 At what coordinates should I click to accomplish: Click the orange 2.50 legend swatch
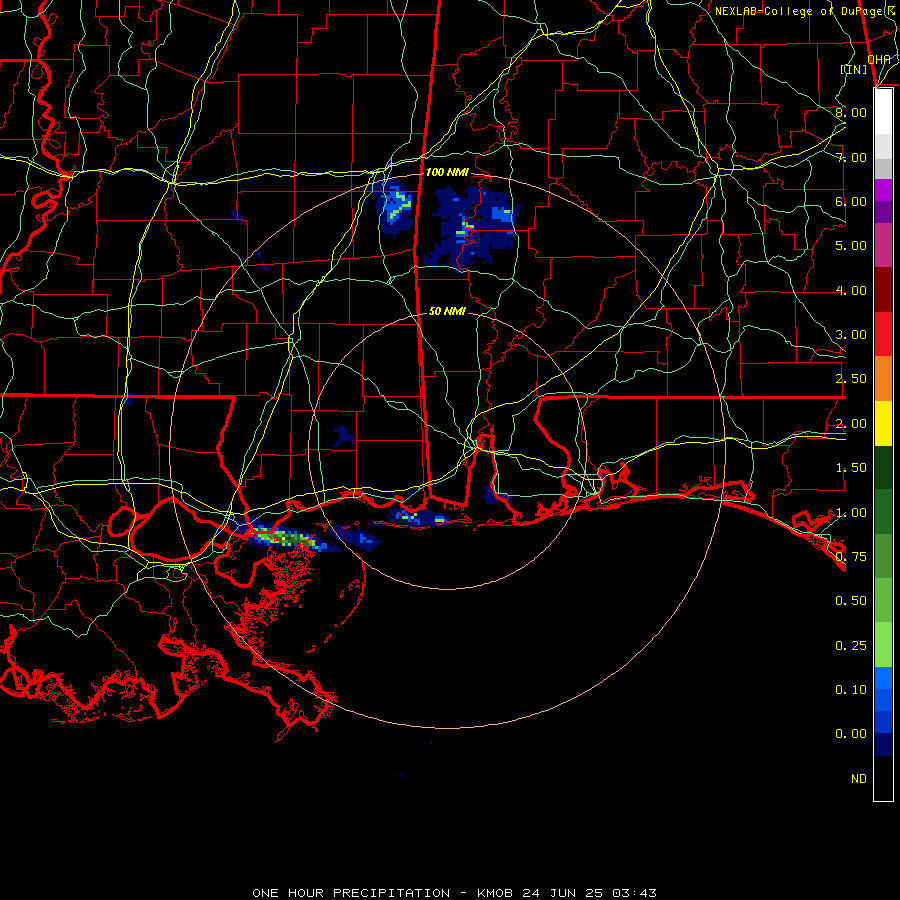point(883,379)
